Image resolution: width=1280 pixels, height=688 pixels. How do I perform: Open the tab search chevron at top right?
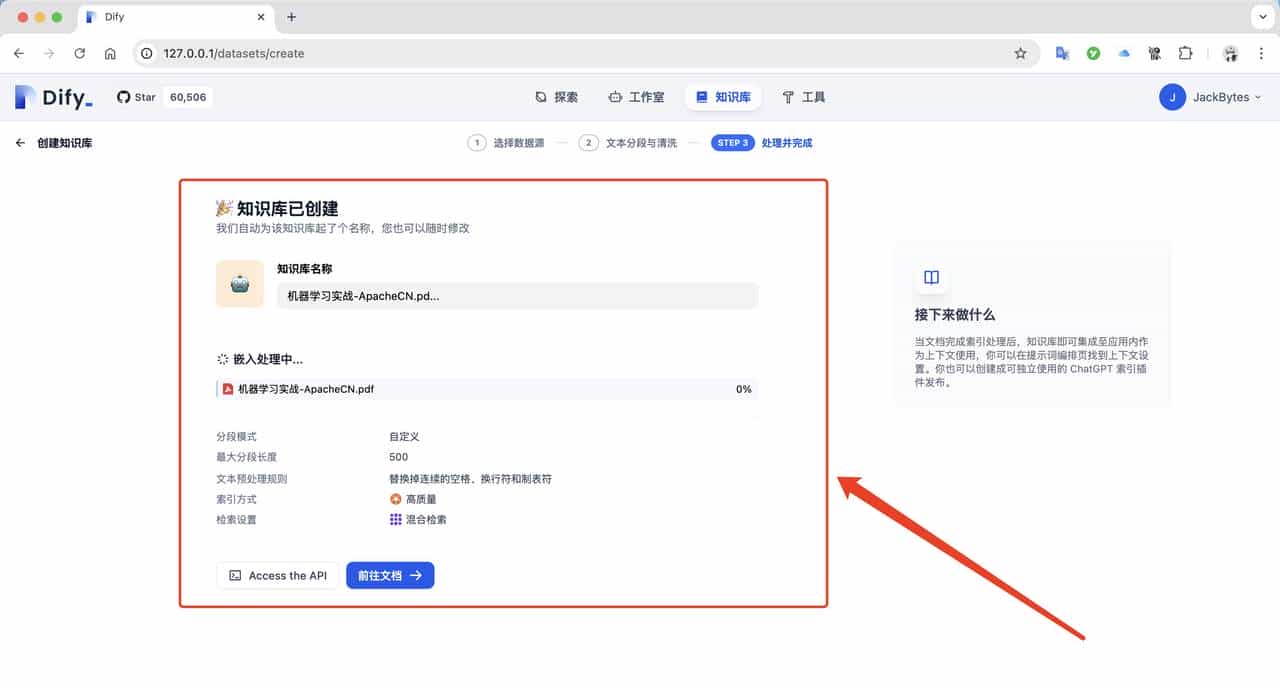[x=1262, y=16]
